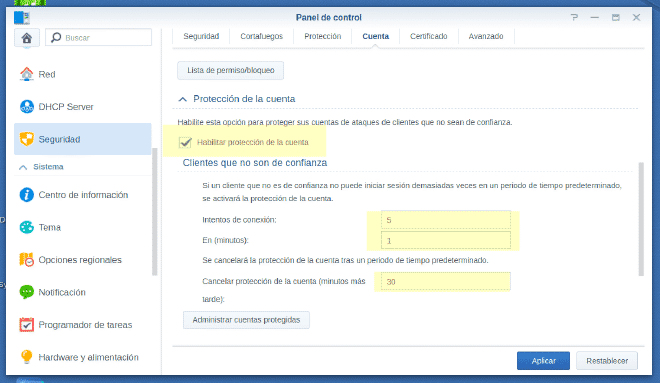
Task: Open the Red network icon
Action: (27, 74)
